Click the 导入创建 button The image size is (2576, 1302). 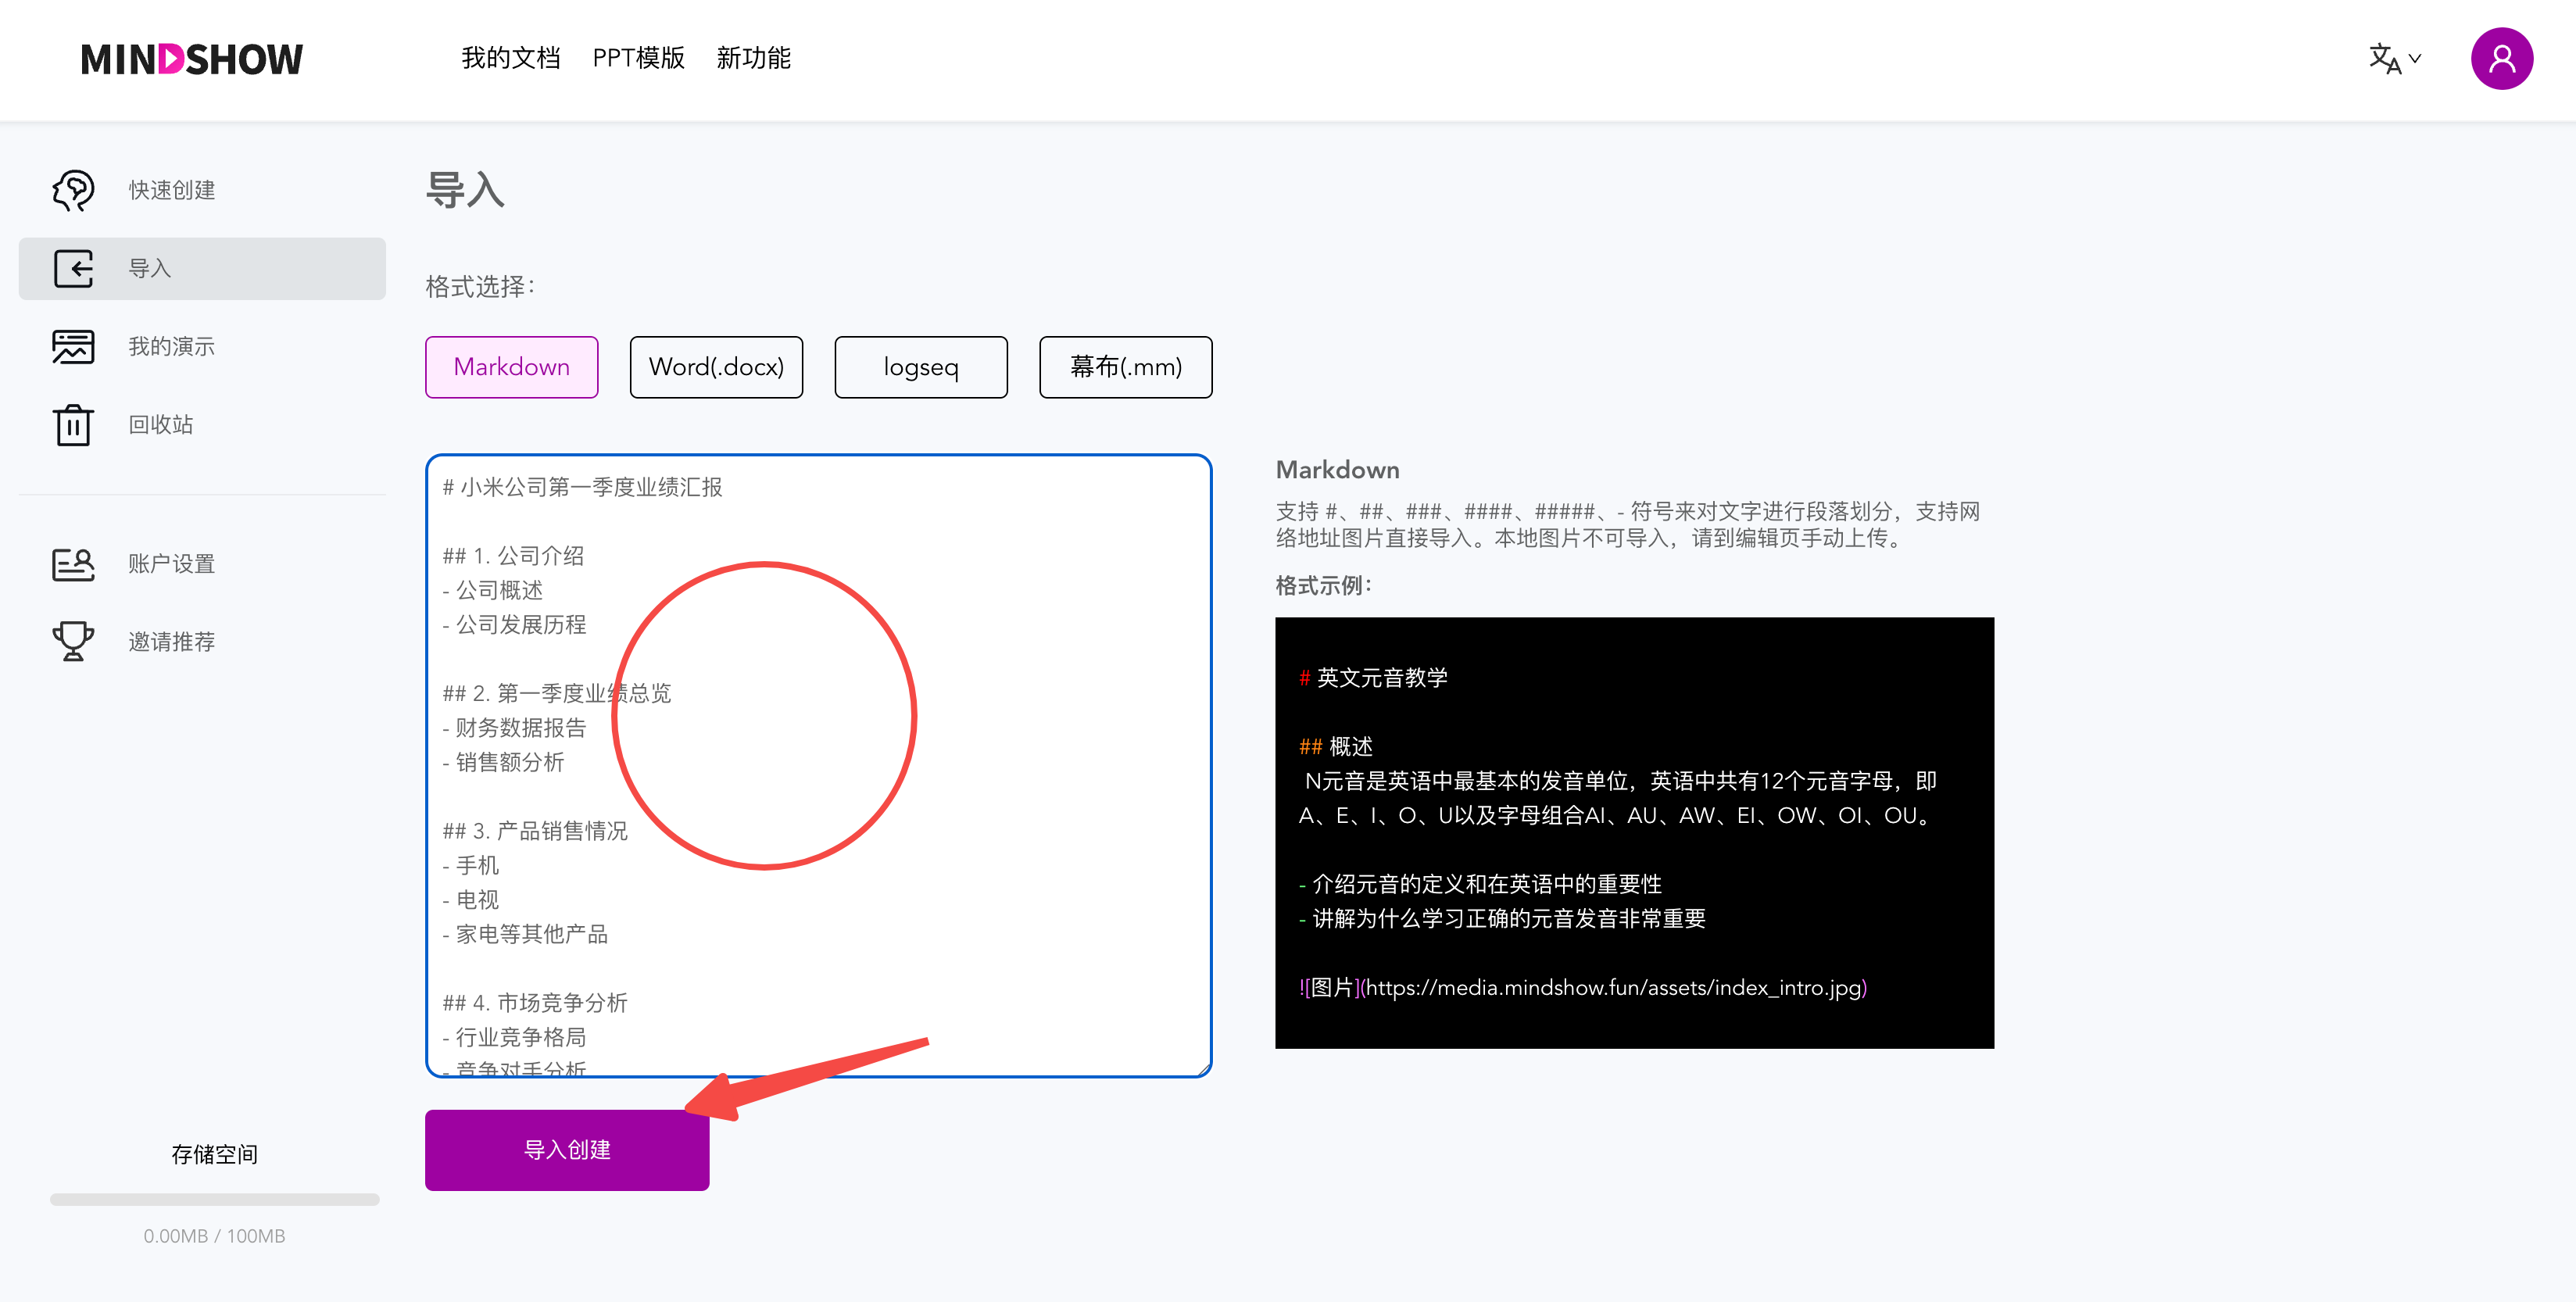click(x=567, y=1150)
